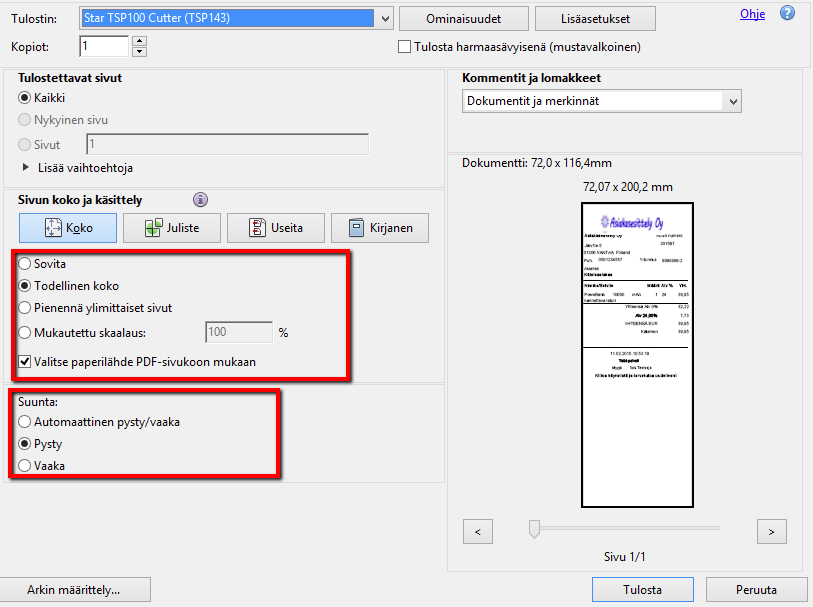
Task: Open Ominaisuudet printer properties
Action: coord(462,19)
